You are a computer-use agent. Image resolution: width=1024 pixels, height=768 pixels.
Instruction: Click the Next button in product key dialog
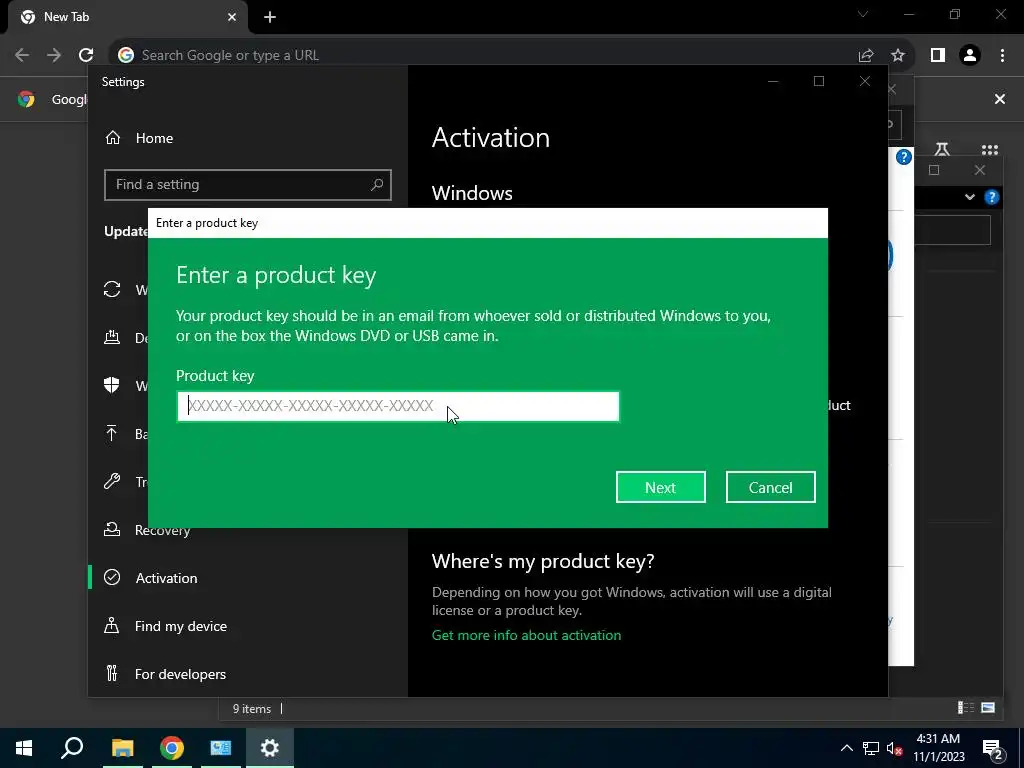[660, 487]
